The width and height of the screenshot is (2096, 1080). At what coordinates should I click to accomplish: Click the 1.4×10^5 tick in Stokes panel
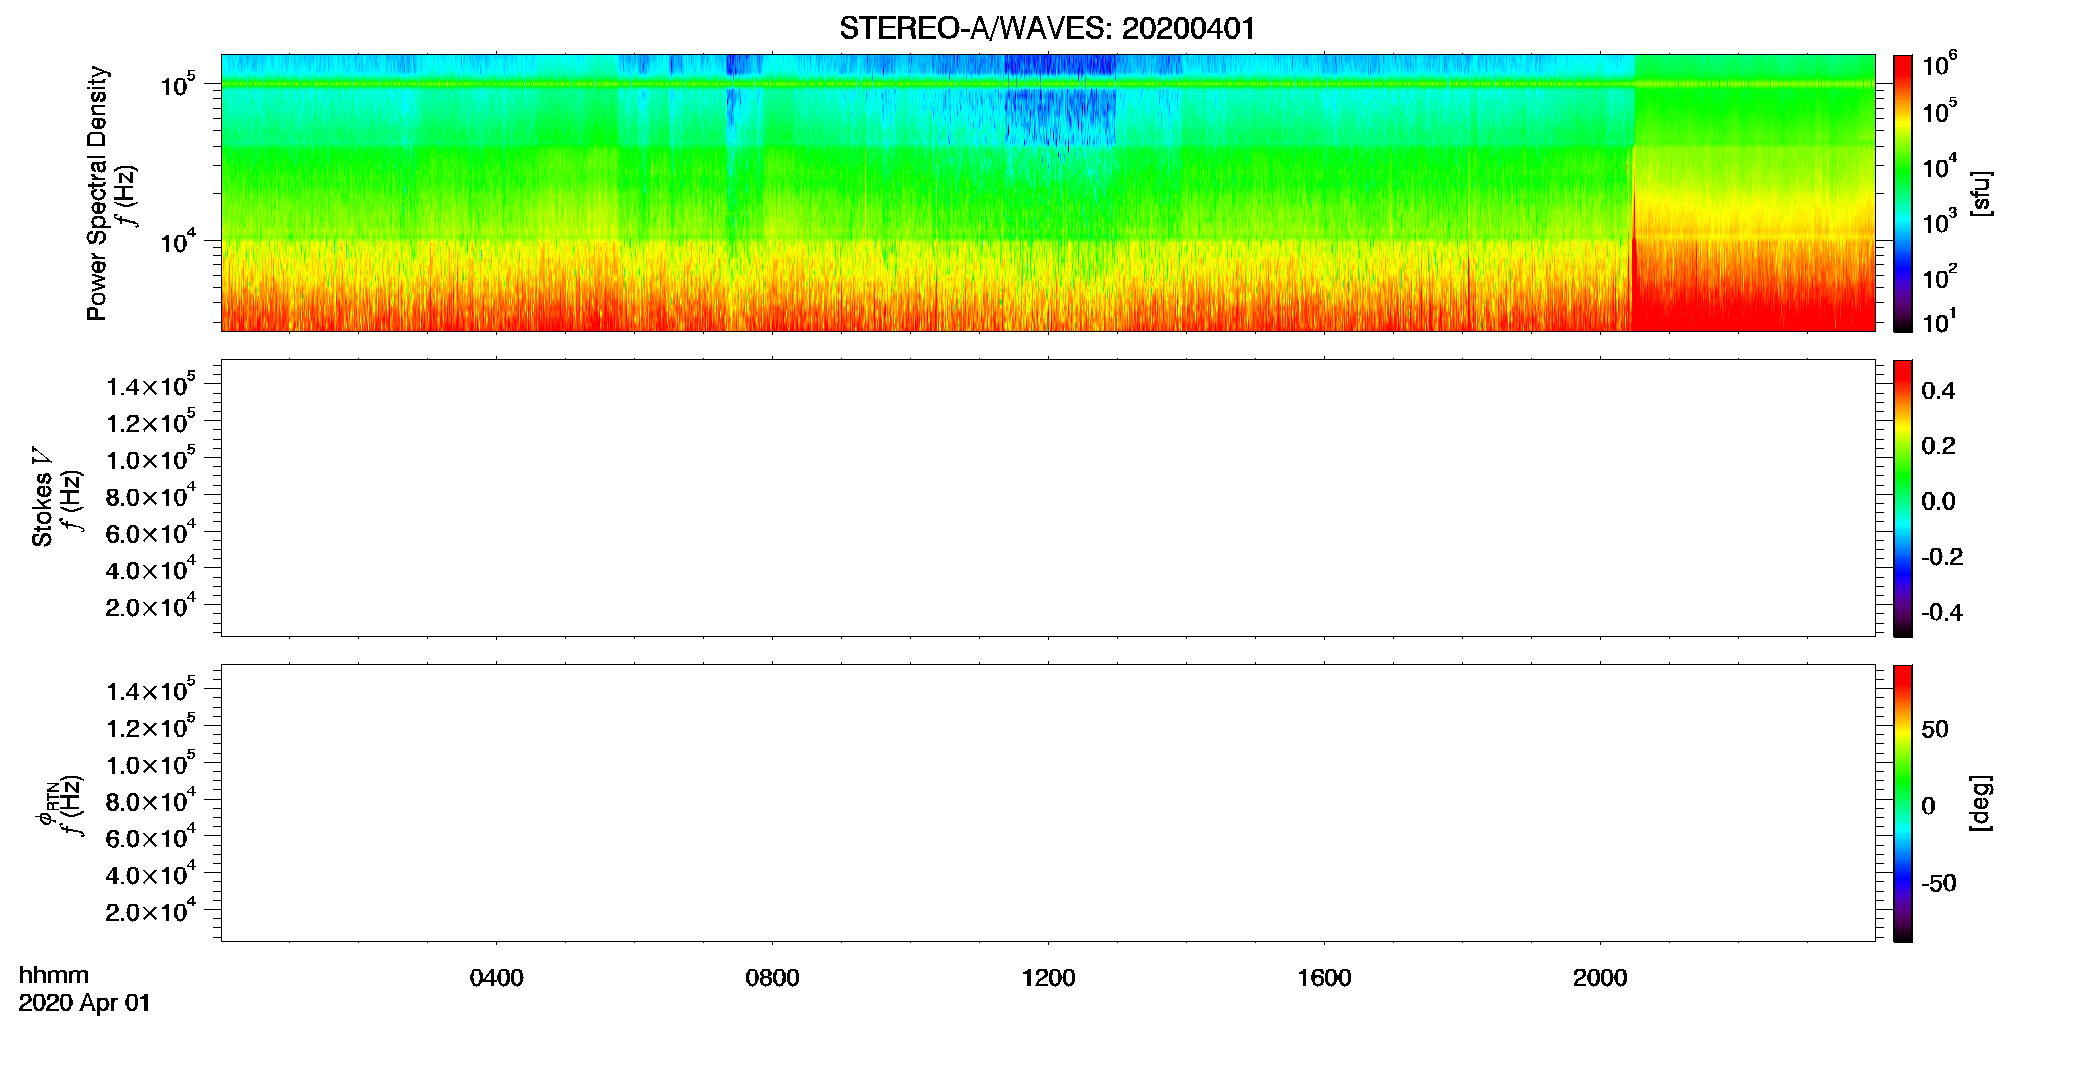coord(151,385)
